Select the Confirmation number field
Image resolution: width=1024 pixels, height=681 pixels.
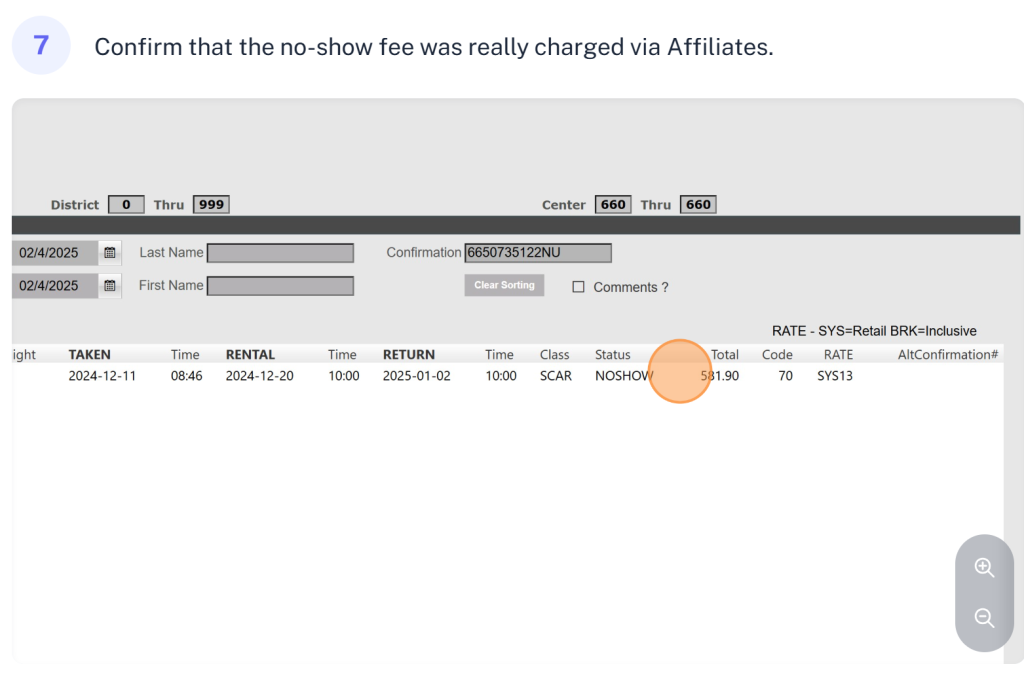538,253
